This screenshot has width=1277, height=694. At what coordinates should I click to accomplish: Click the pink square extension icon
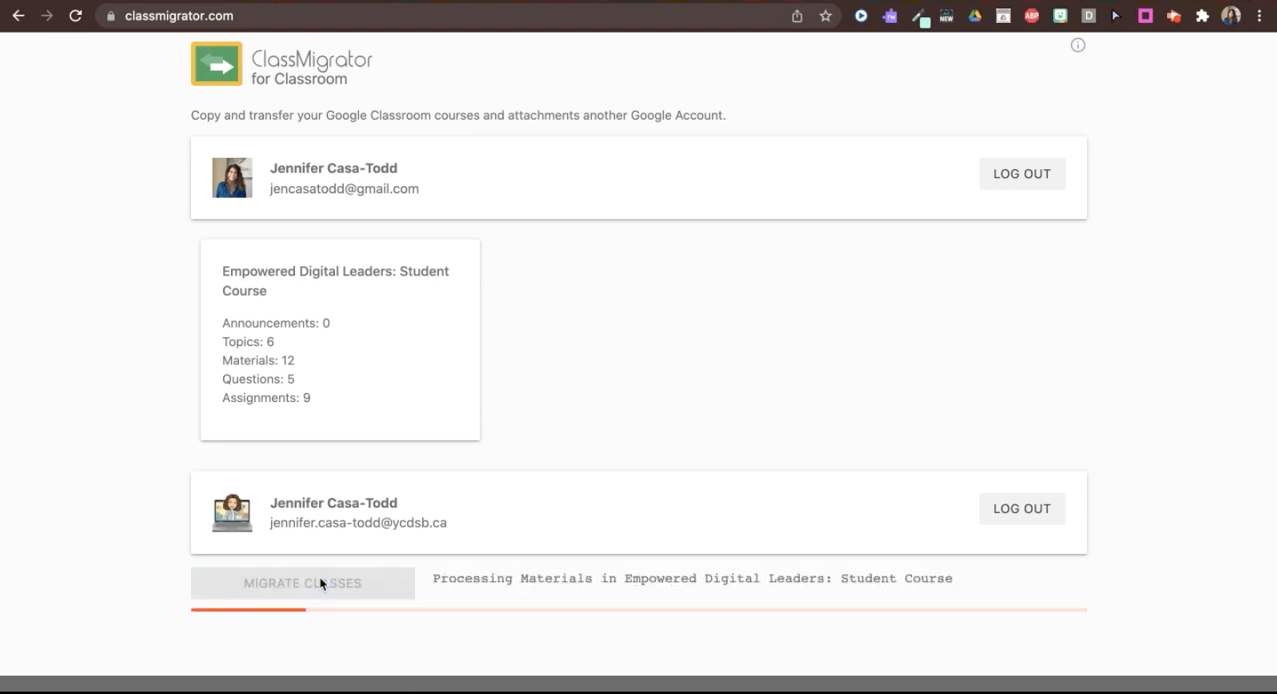(1145, 16)
